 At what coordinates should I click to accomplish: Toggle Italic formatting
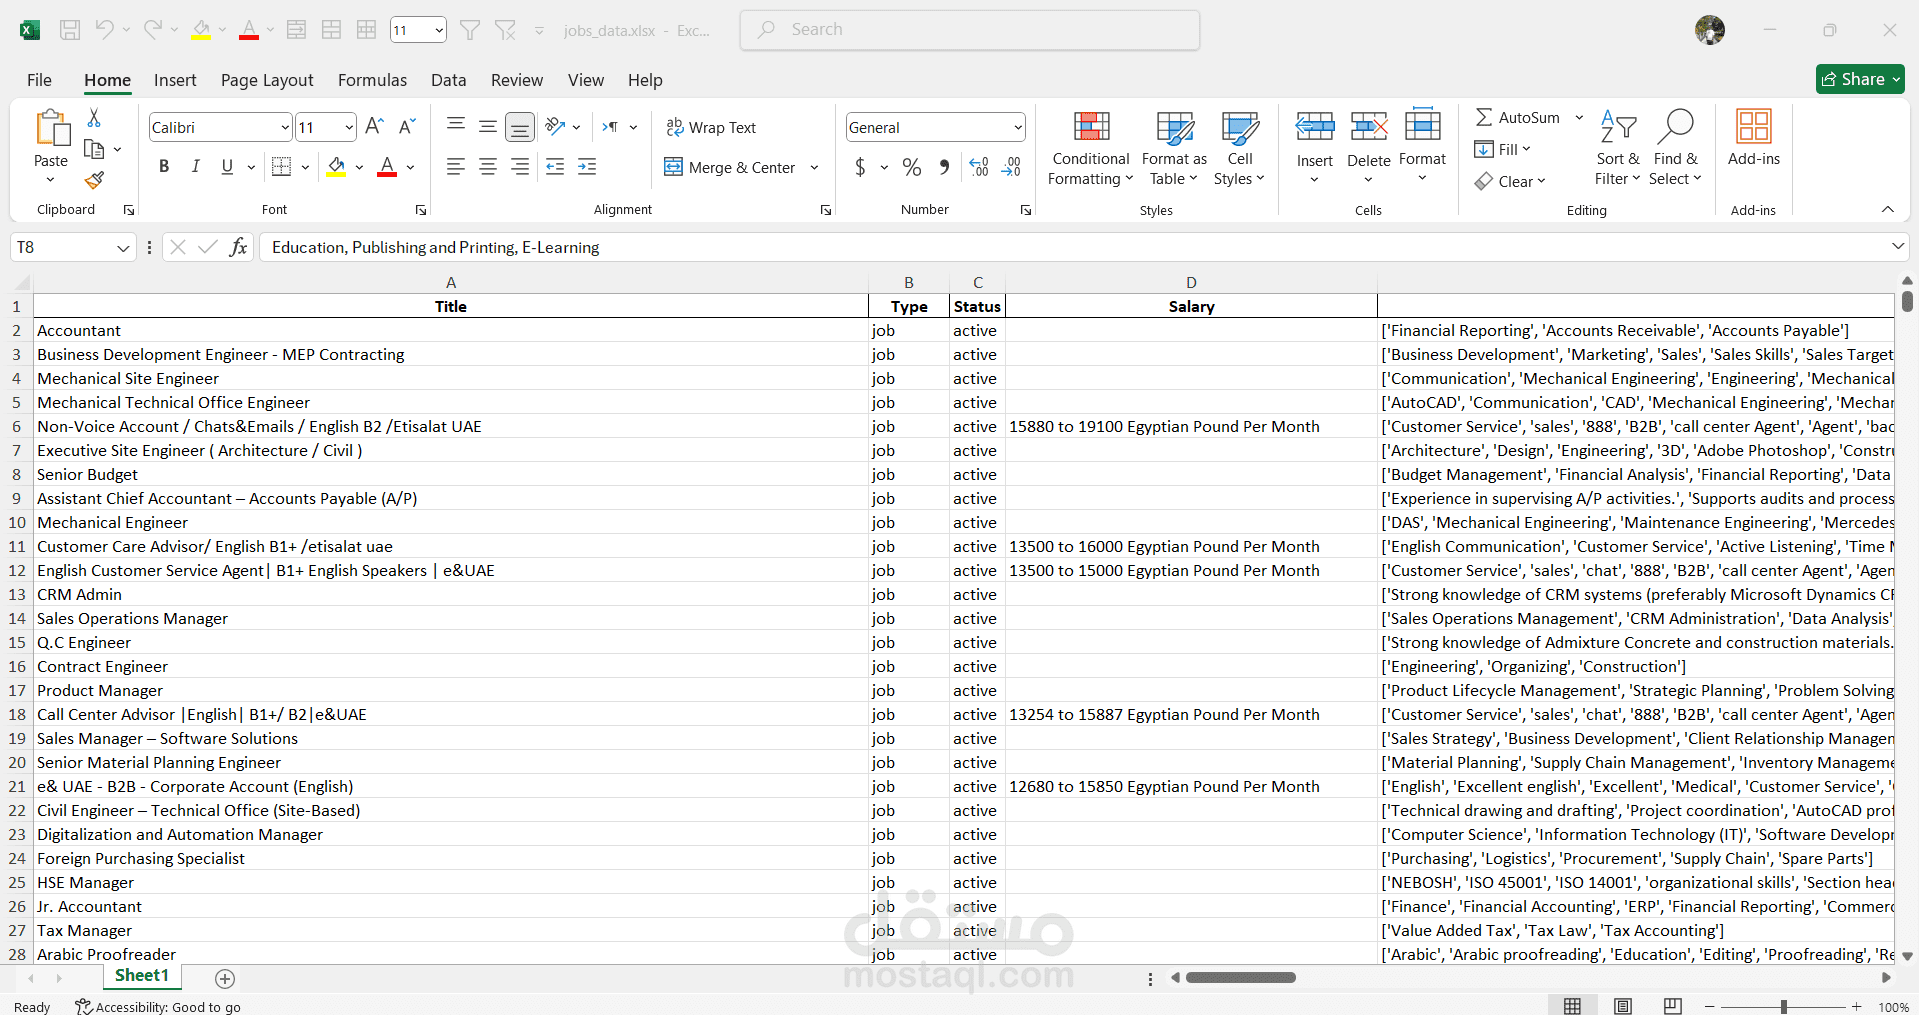pyautogui.click(x=196, y=167)
